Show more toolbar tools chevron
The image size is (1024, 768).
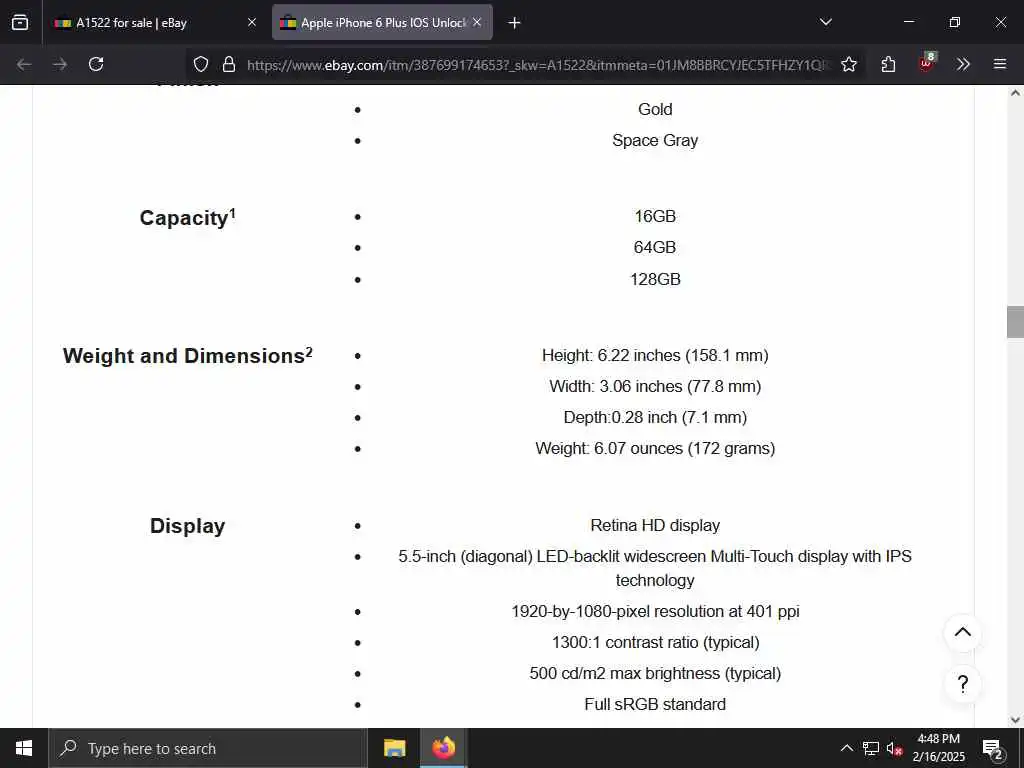click(x=963, y=64)
